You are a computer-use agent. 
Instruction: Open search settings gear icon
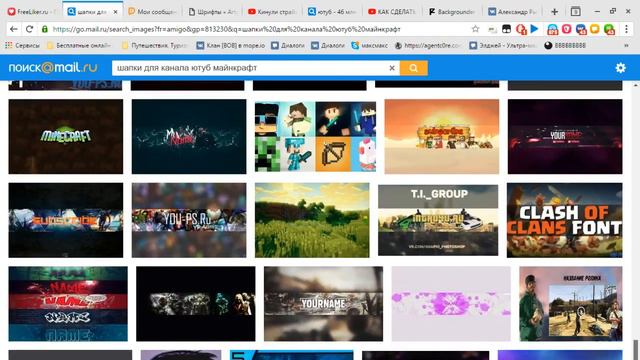click(620, 68)
